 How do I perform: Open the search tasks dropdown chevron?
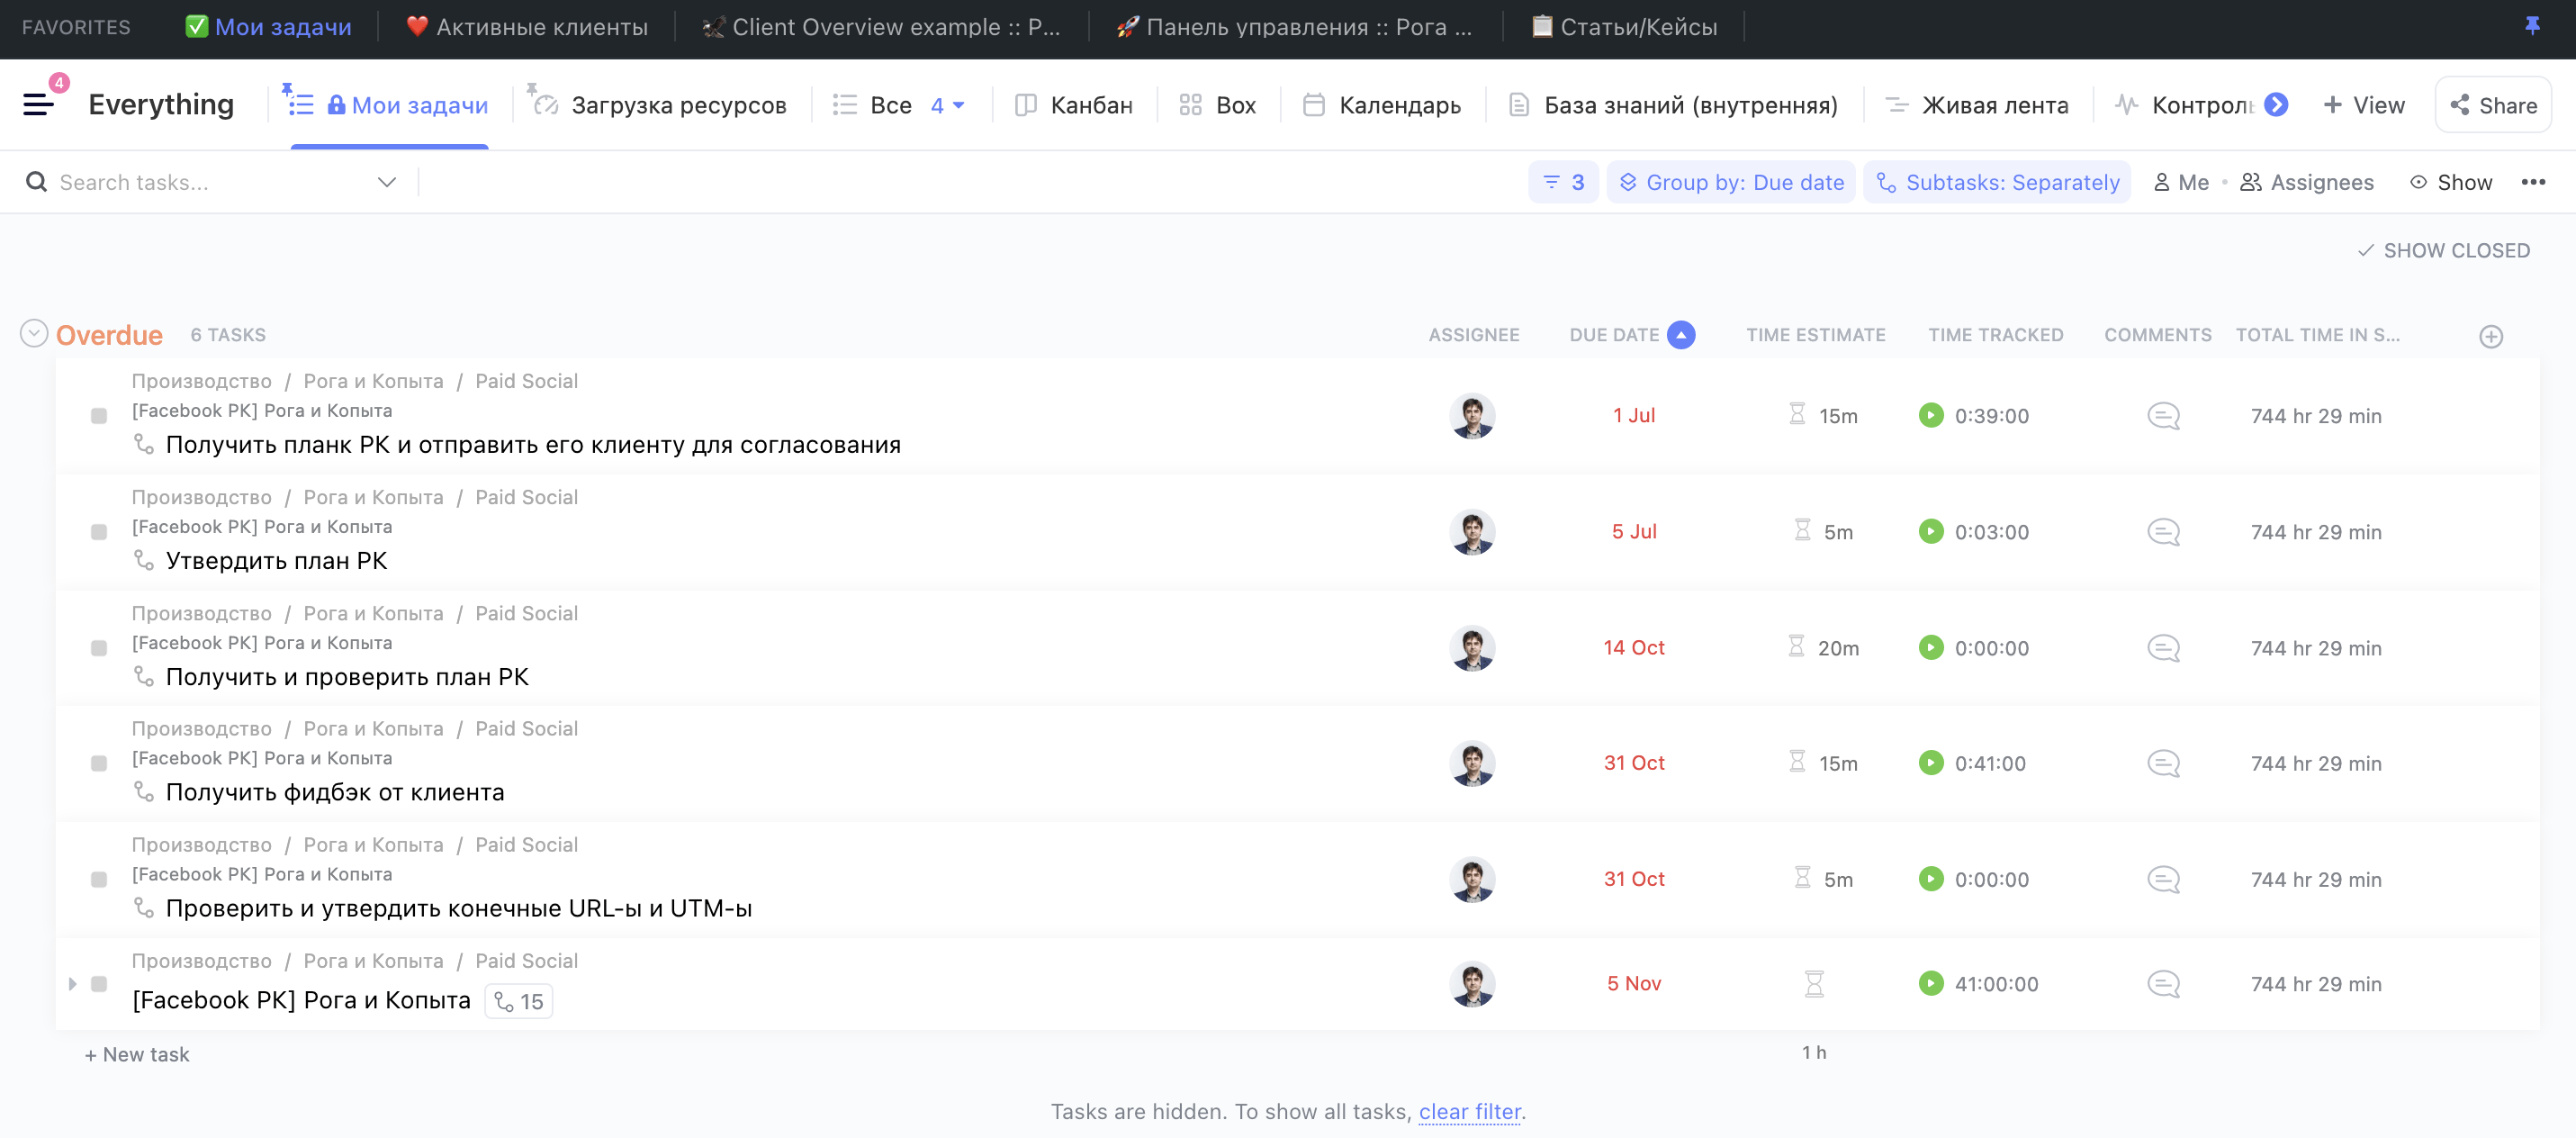tap(386, 182)
